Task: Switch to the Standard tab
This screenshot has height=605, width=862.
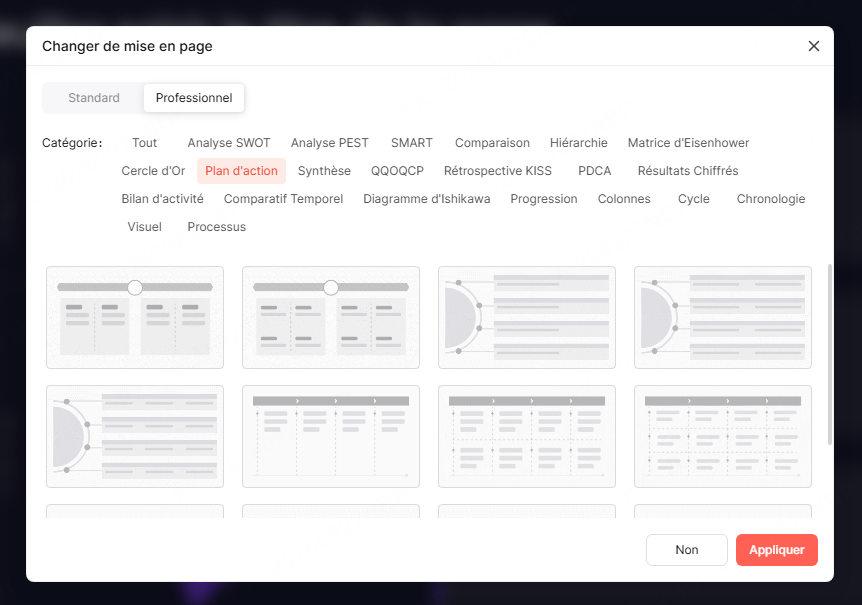Action: click(x=94, y=98)
